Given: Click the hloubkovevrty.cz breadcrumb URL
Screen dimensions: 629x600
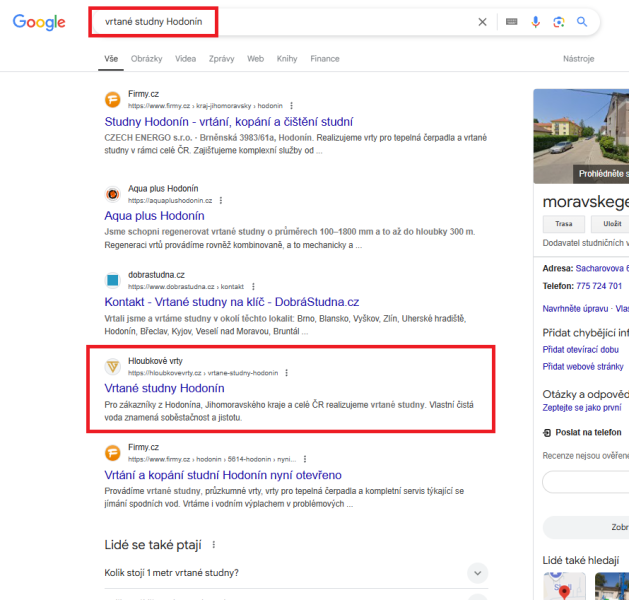Looking at the screenshot, I should pos(203,373).
